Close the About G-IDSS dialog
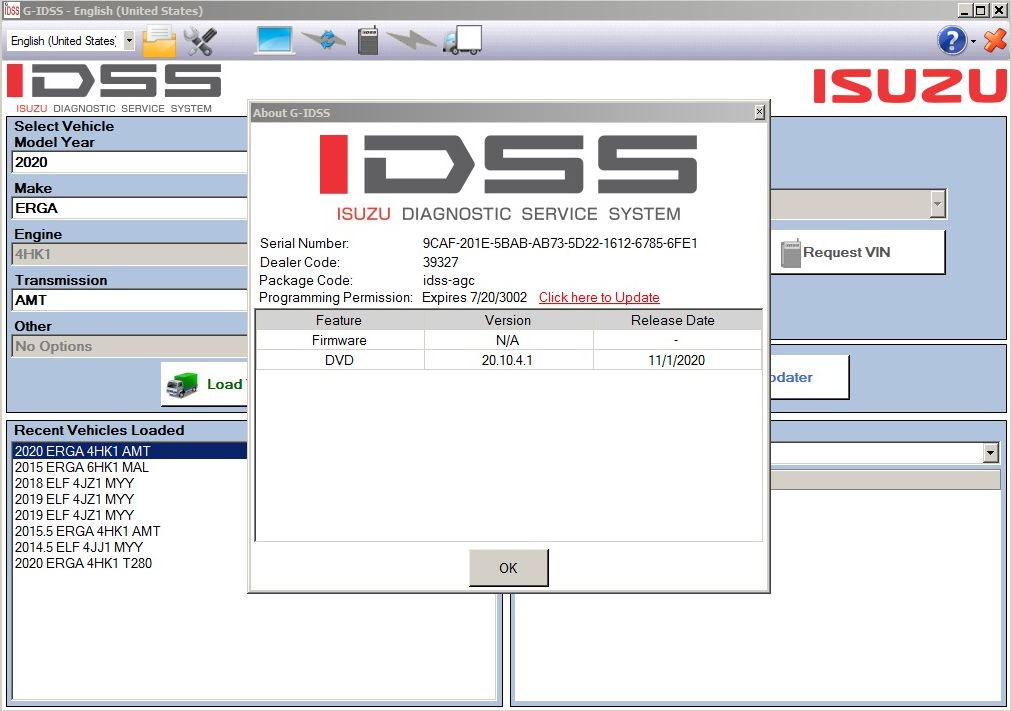 click(761, 112)
